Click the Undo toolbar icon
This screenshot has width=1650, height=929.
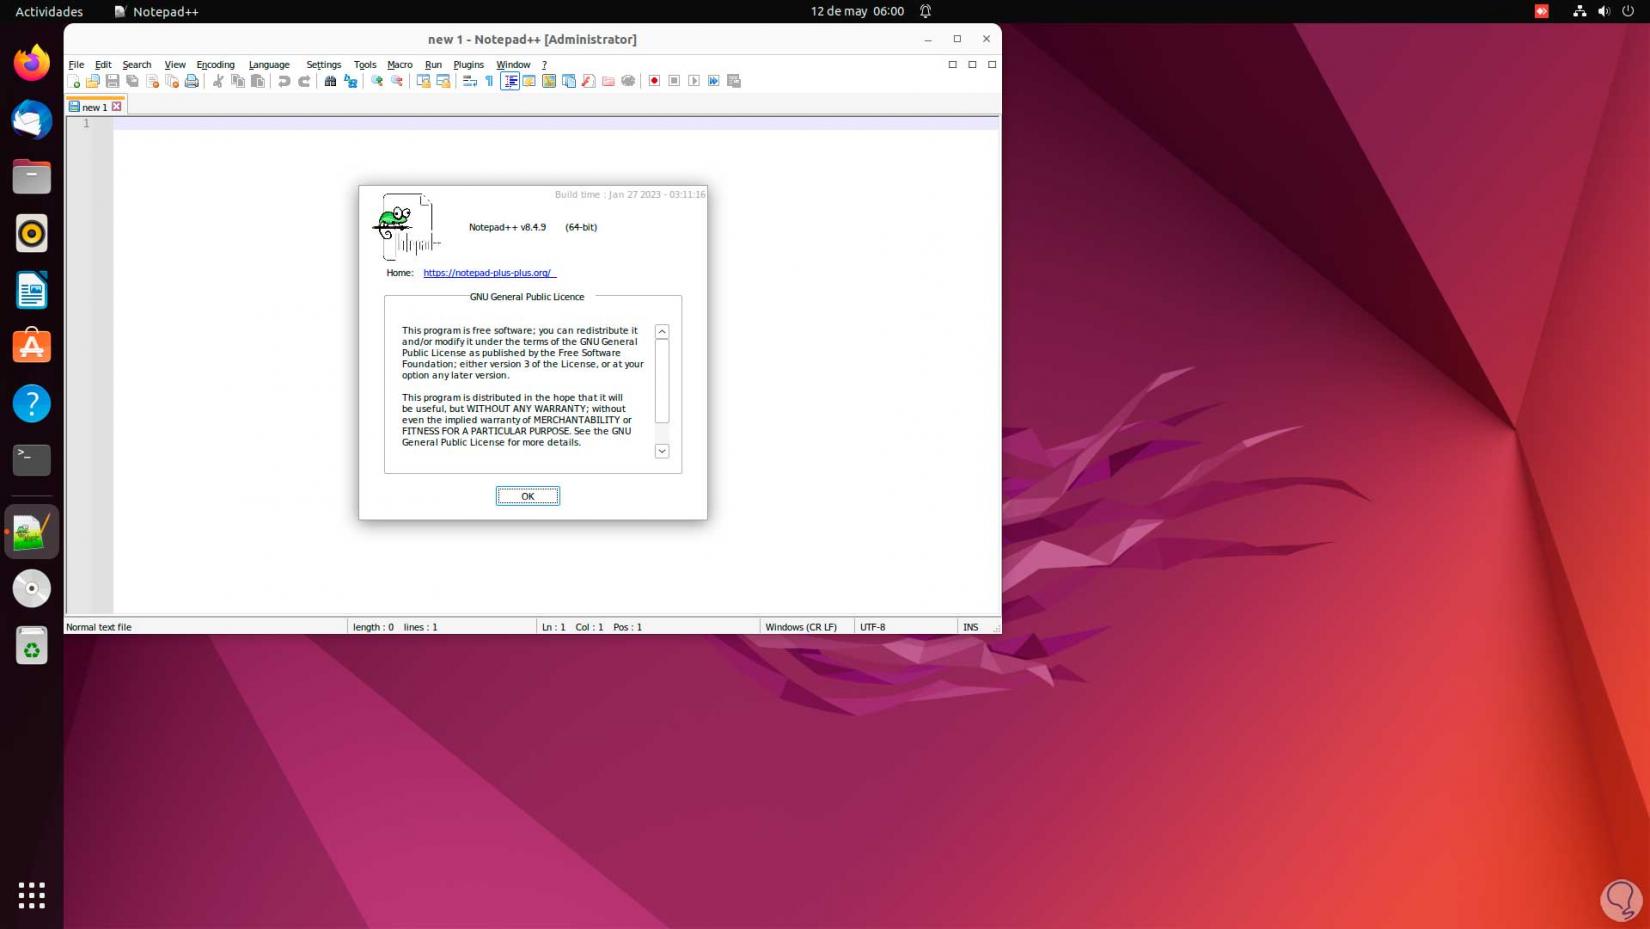click(284, 81)
